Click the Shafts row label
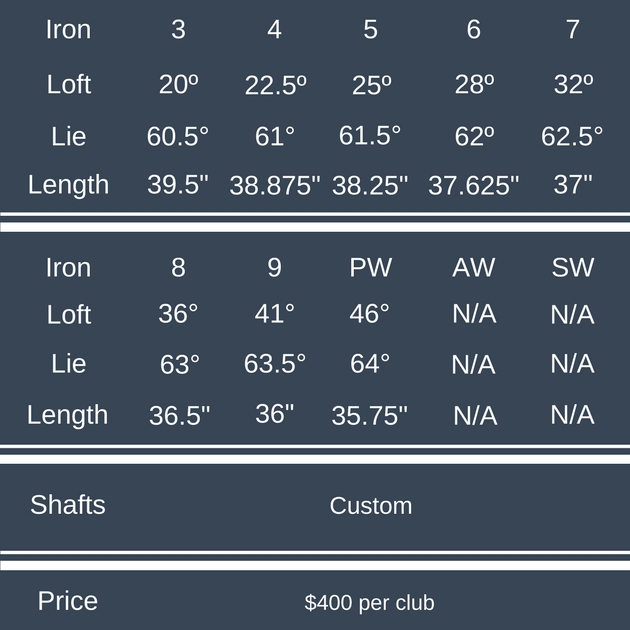630x630 pixels. (68, 505)
